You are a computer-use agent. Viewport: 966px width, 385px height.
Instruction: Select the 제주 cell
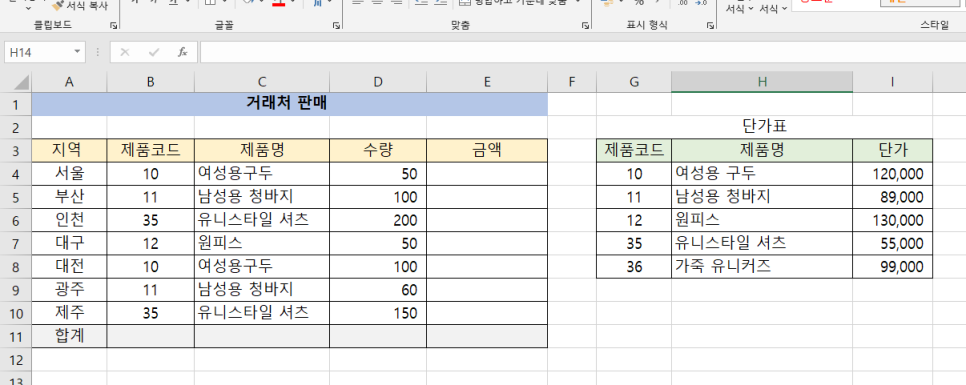pos(69,313)
